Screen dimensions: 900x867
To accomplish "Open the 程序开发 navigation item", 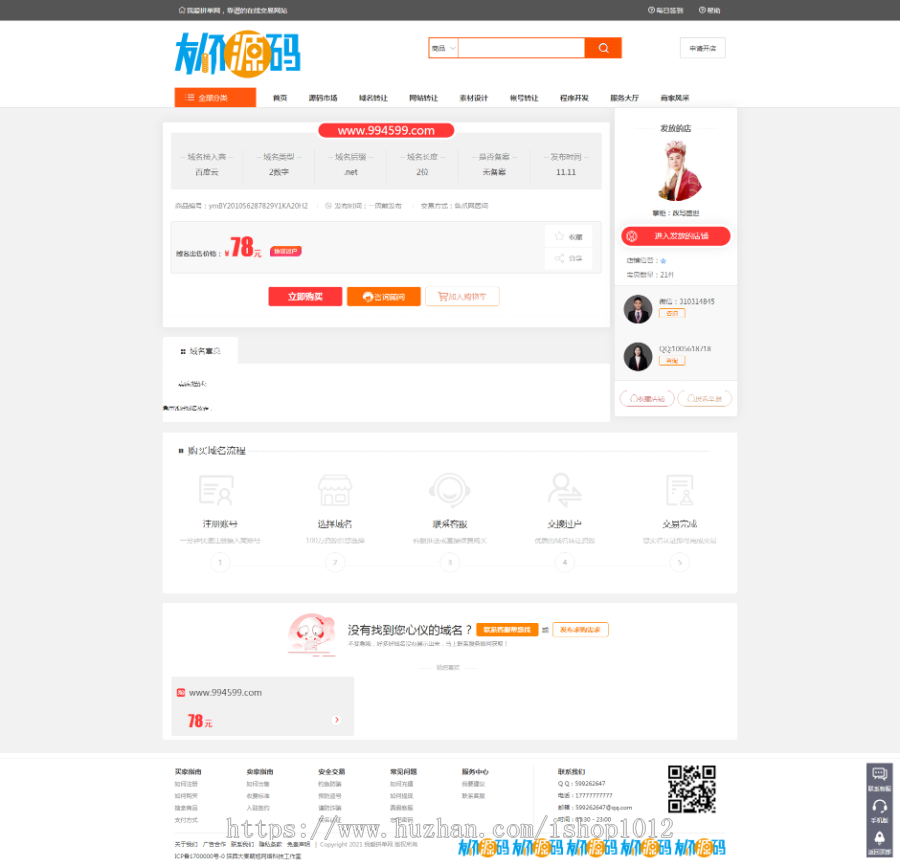I will pyautogui.click(x=575, y=98).
